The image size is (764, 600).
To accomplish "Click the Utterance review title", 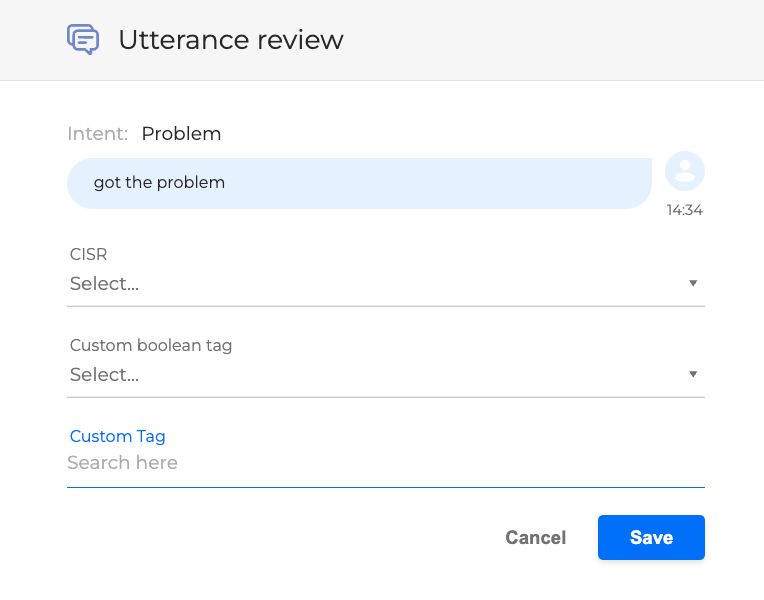I will click(231, 40).
